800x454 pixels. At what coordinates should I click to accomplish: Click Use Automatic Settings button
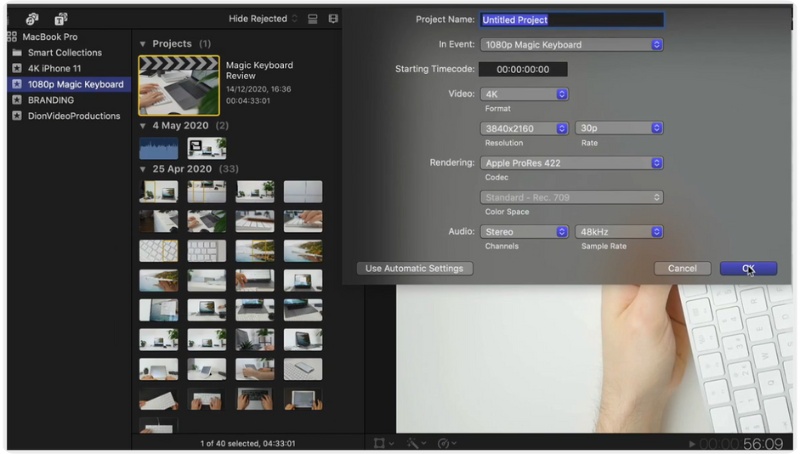pos(414,269)
